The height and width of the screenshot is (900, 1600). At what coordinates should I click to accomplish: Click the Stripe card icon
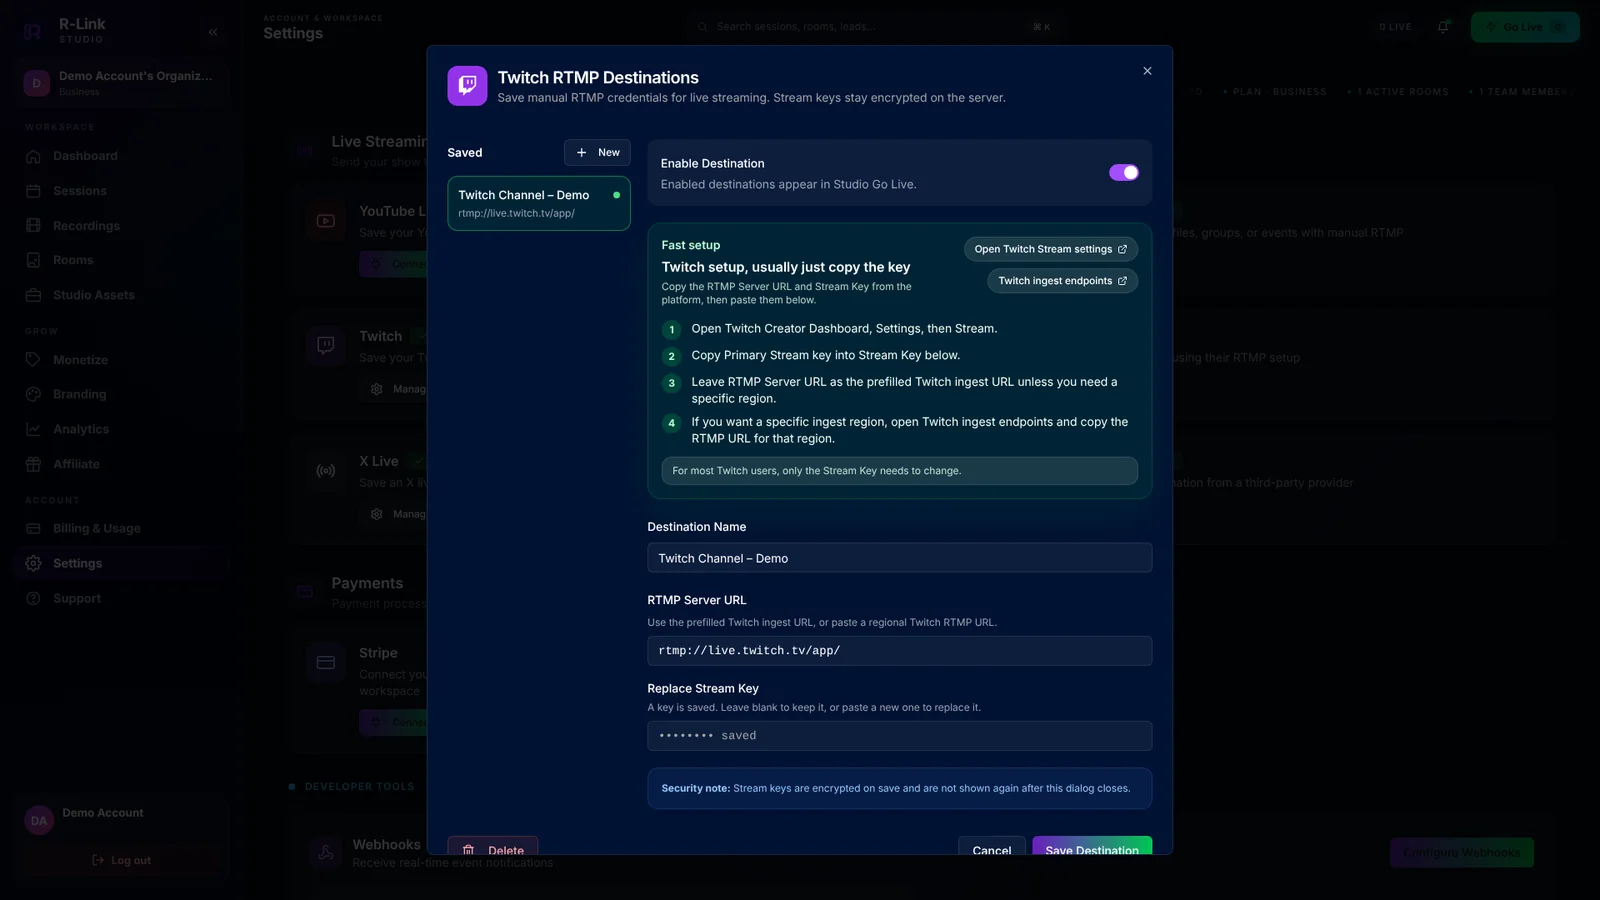(326, 662)
